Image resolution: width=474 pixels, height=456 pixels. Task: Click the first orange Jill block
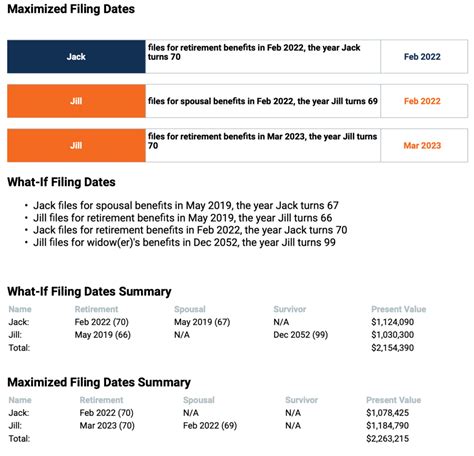[76, 101]
